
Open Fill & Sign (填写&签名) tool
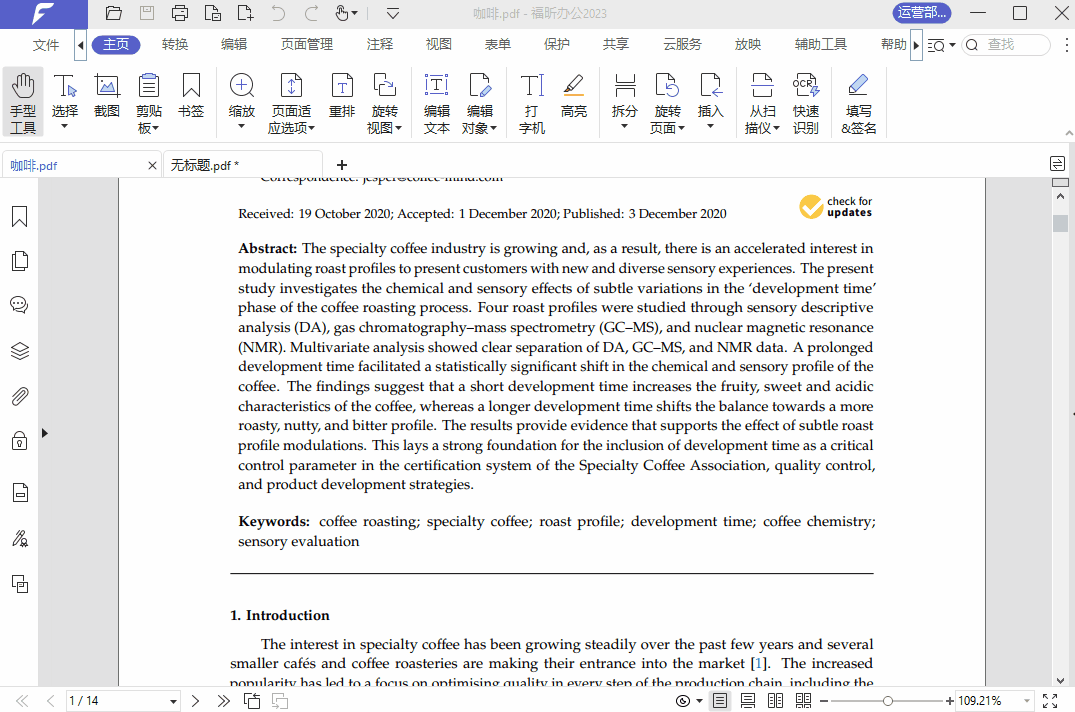pos(858,102)
